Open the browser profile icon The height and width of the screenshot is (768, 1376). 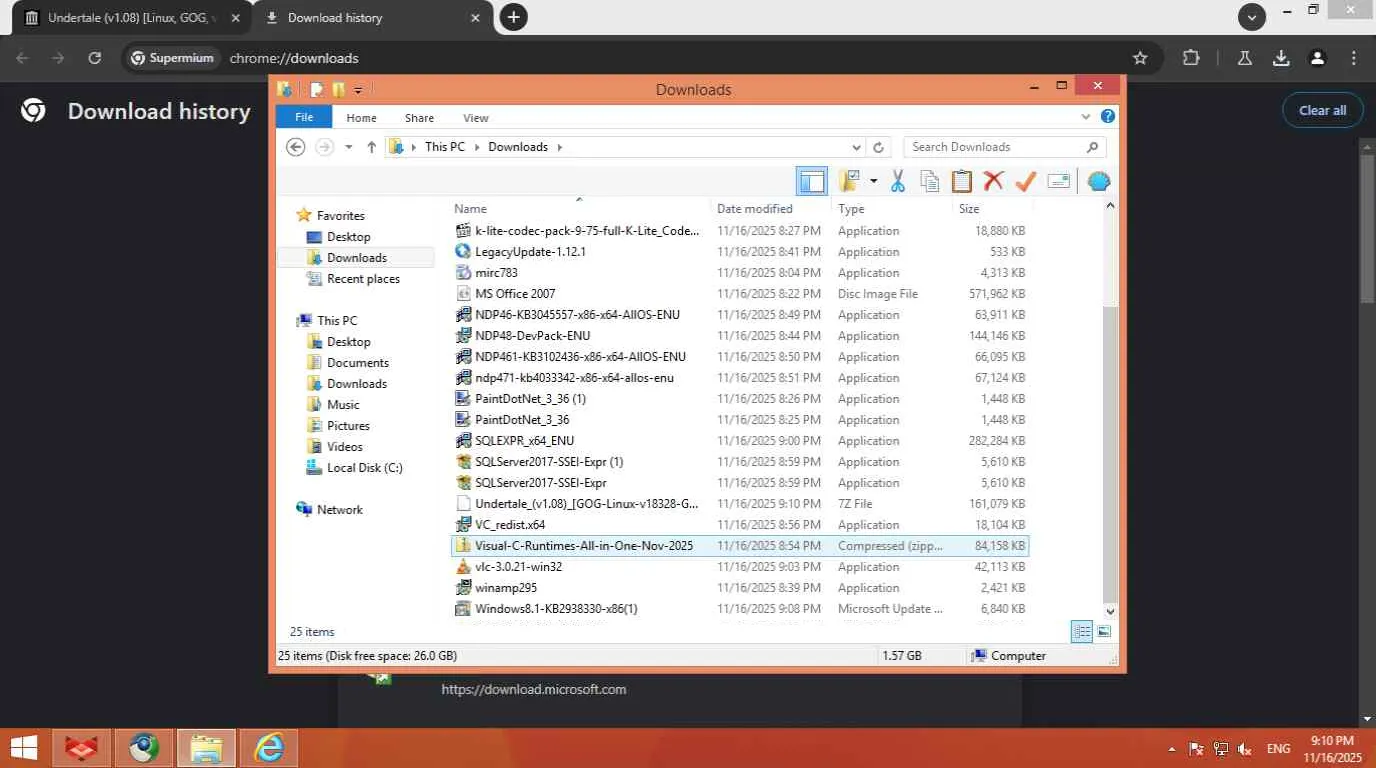click(x=1318, y=58)
